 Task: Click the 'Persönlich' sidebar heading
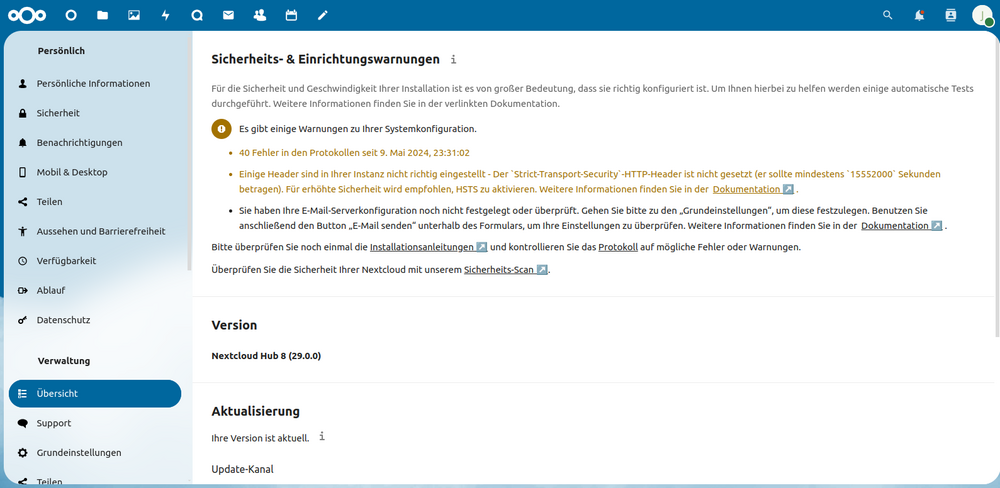click(x=61, y=51)
